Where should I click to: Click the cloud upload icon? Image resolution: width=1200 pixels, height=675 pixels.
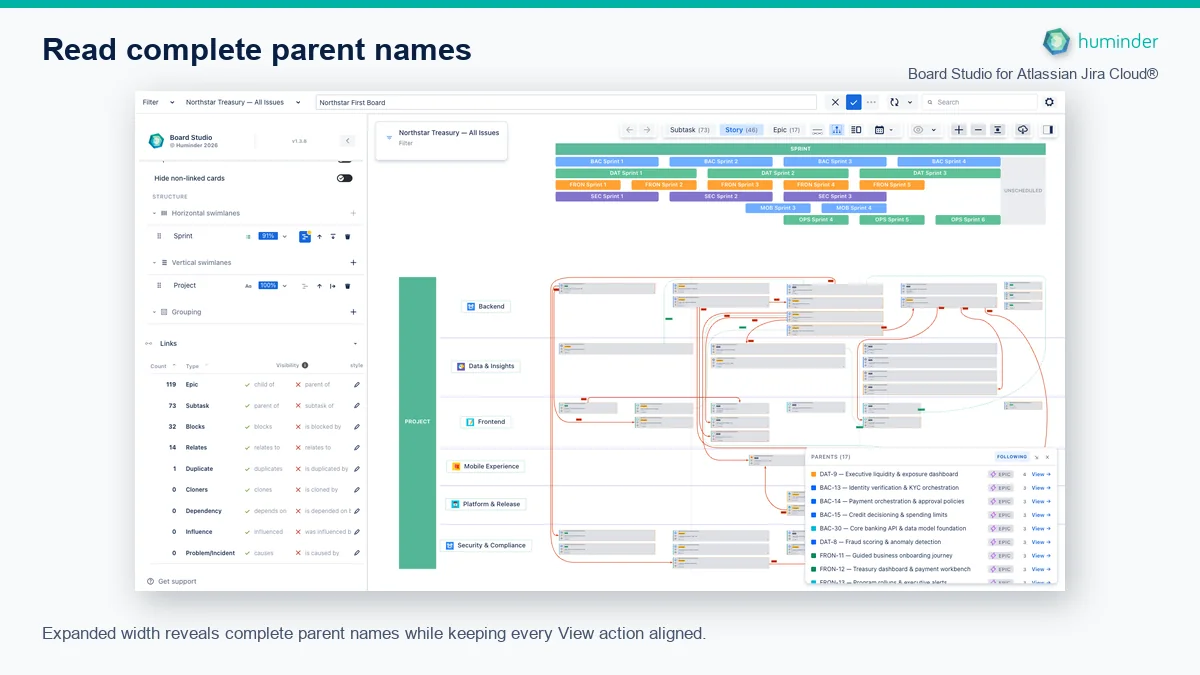click(x=1022, y=130)
